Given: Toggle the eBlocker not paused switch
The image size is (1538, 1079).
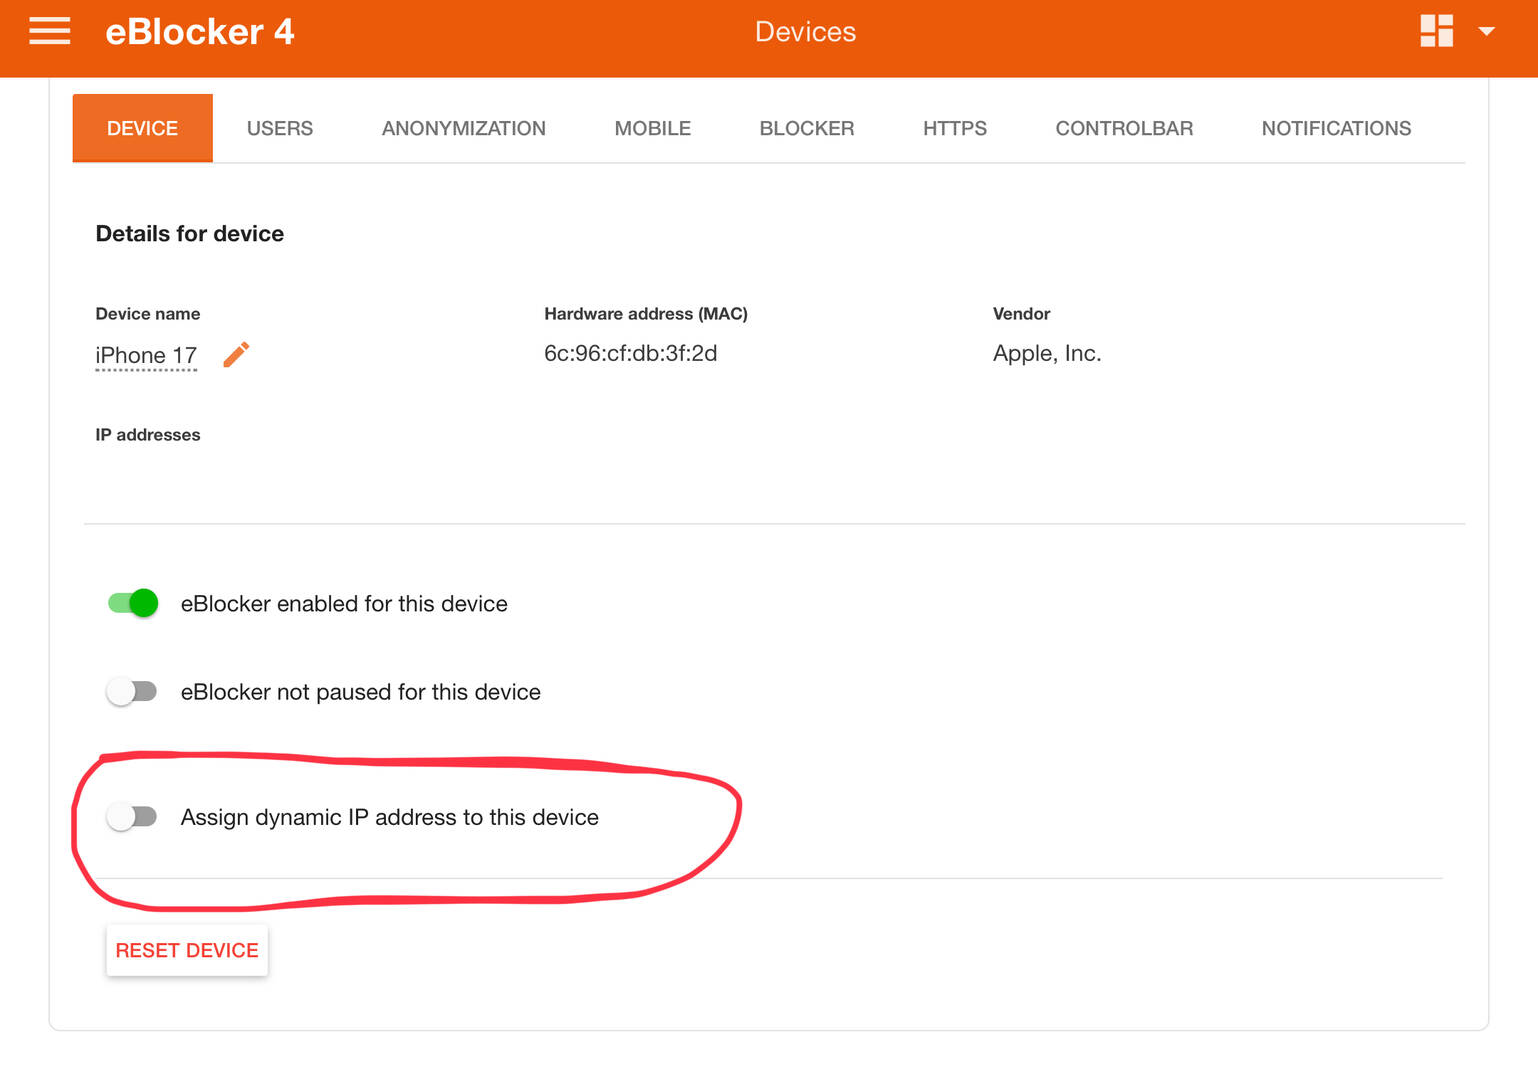Looking at the screenshot, I should pyautogui.click(x=133, y=692).
